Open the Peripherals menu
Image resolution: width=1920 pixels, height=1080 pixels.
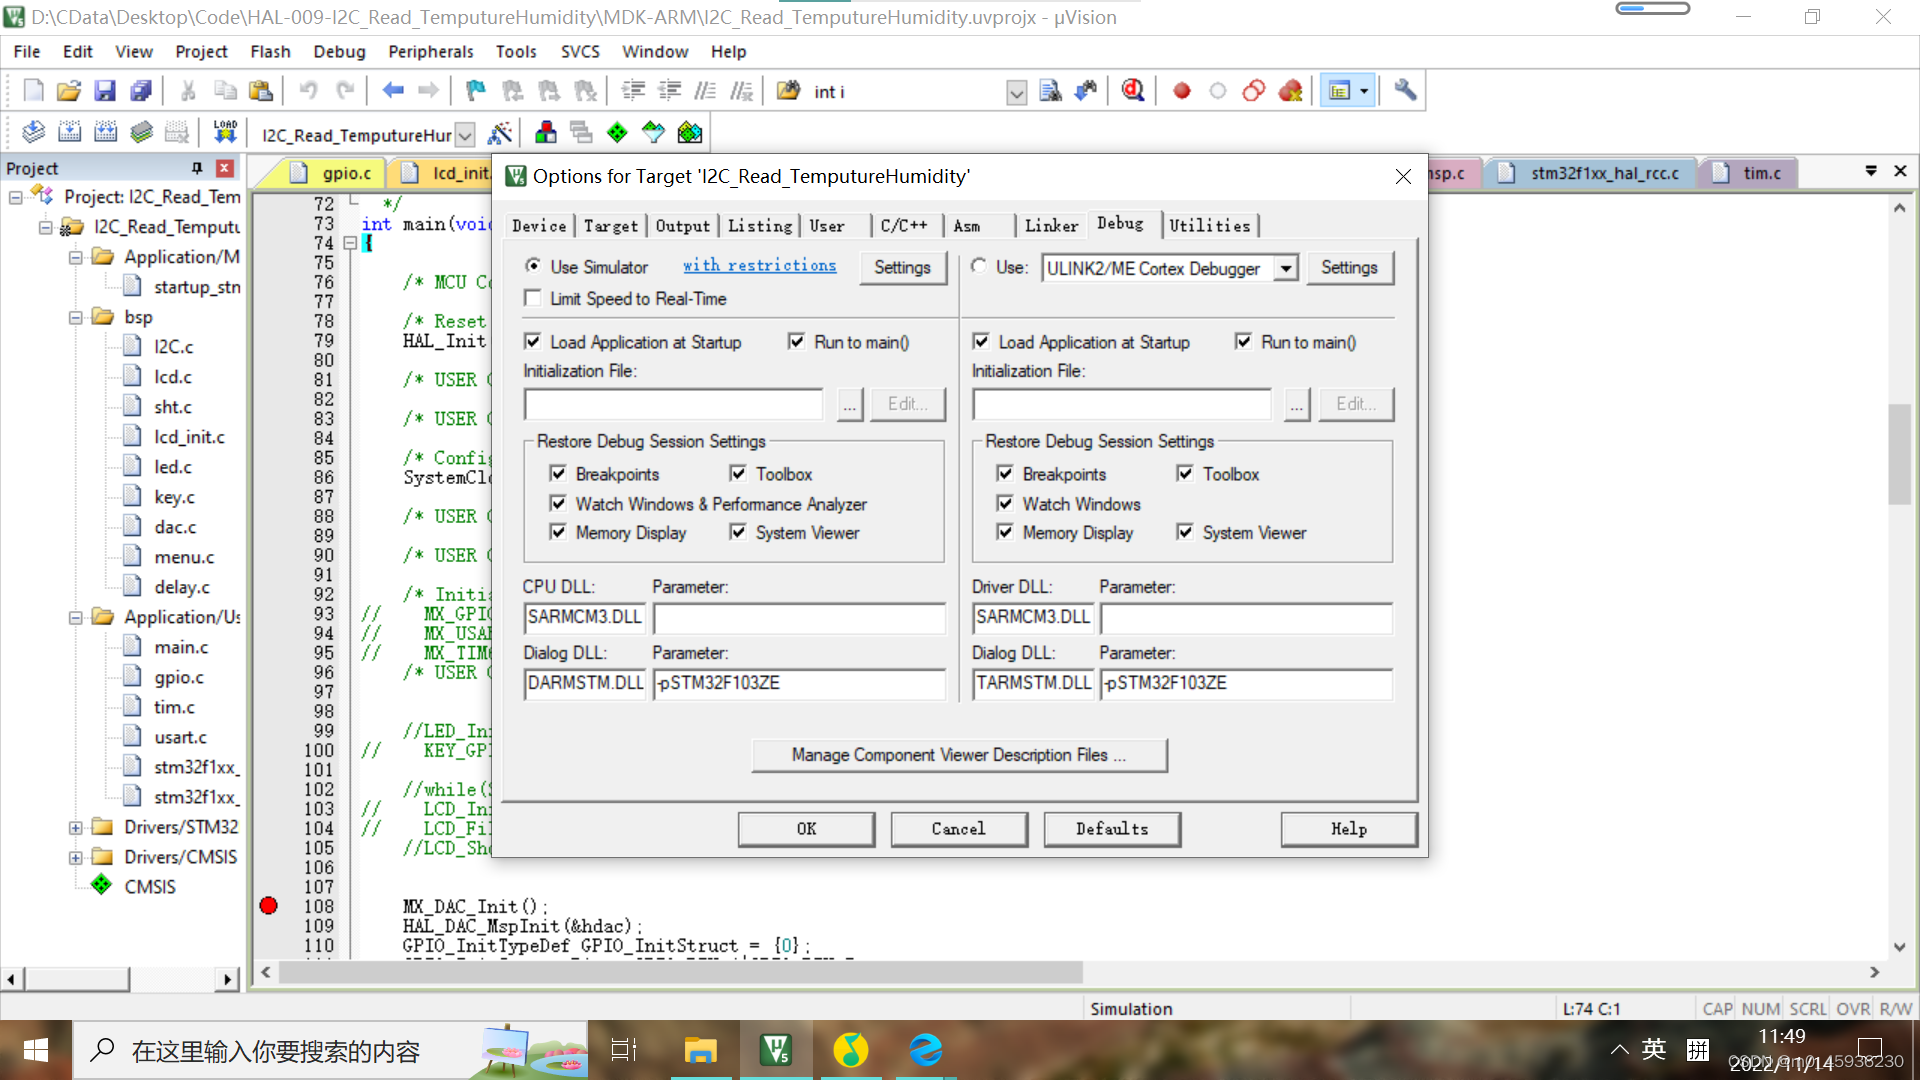tap(430, 52)
